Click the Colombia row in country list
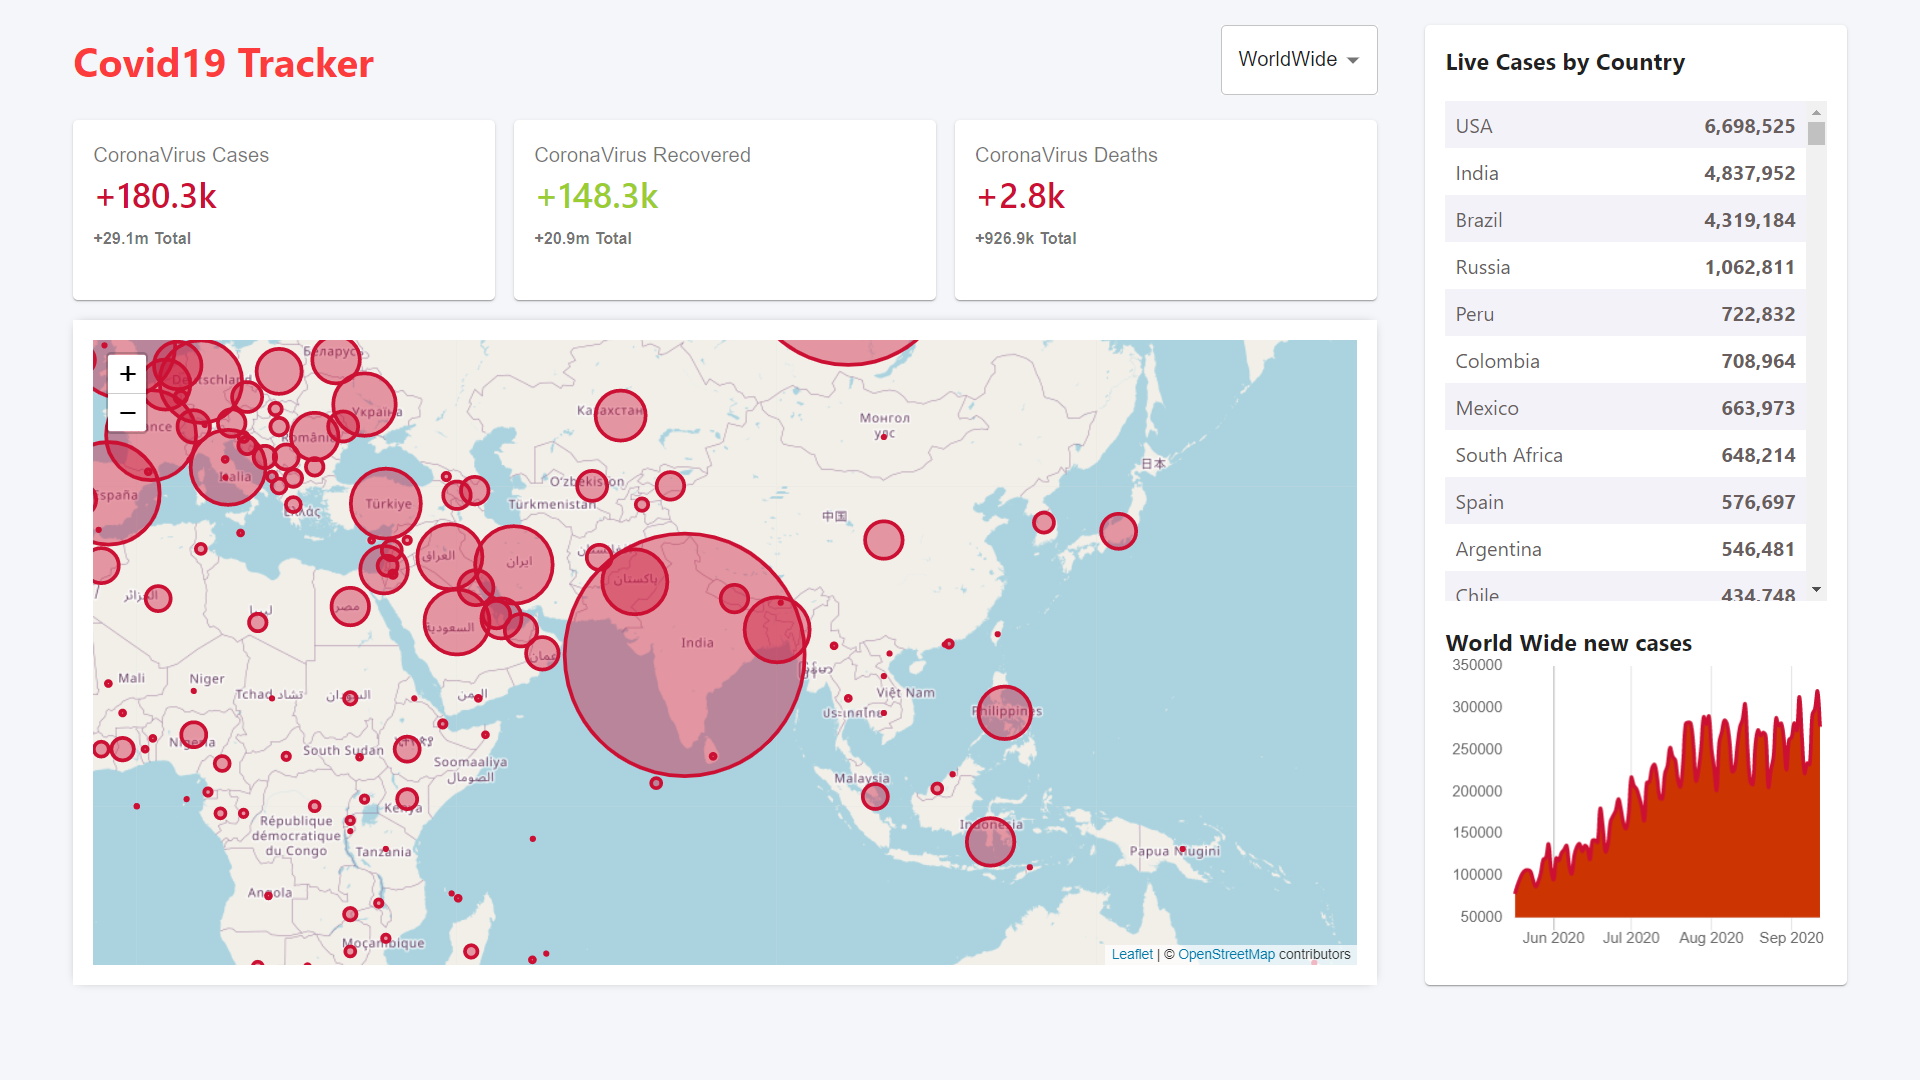The height and width of the screenshot is (1080, 1920). click(x=1625, y=361)
